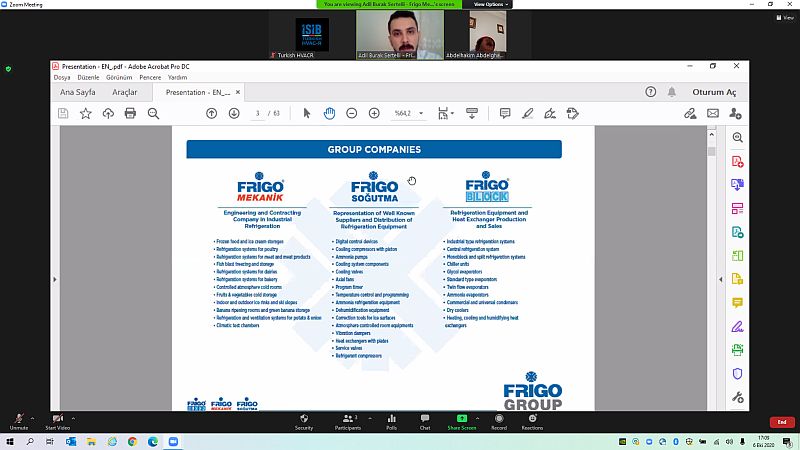
Task: Click the share with others person icon
Action: point(735,113)
